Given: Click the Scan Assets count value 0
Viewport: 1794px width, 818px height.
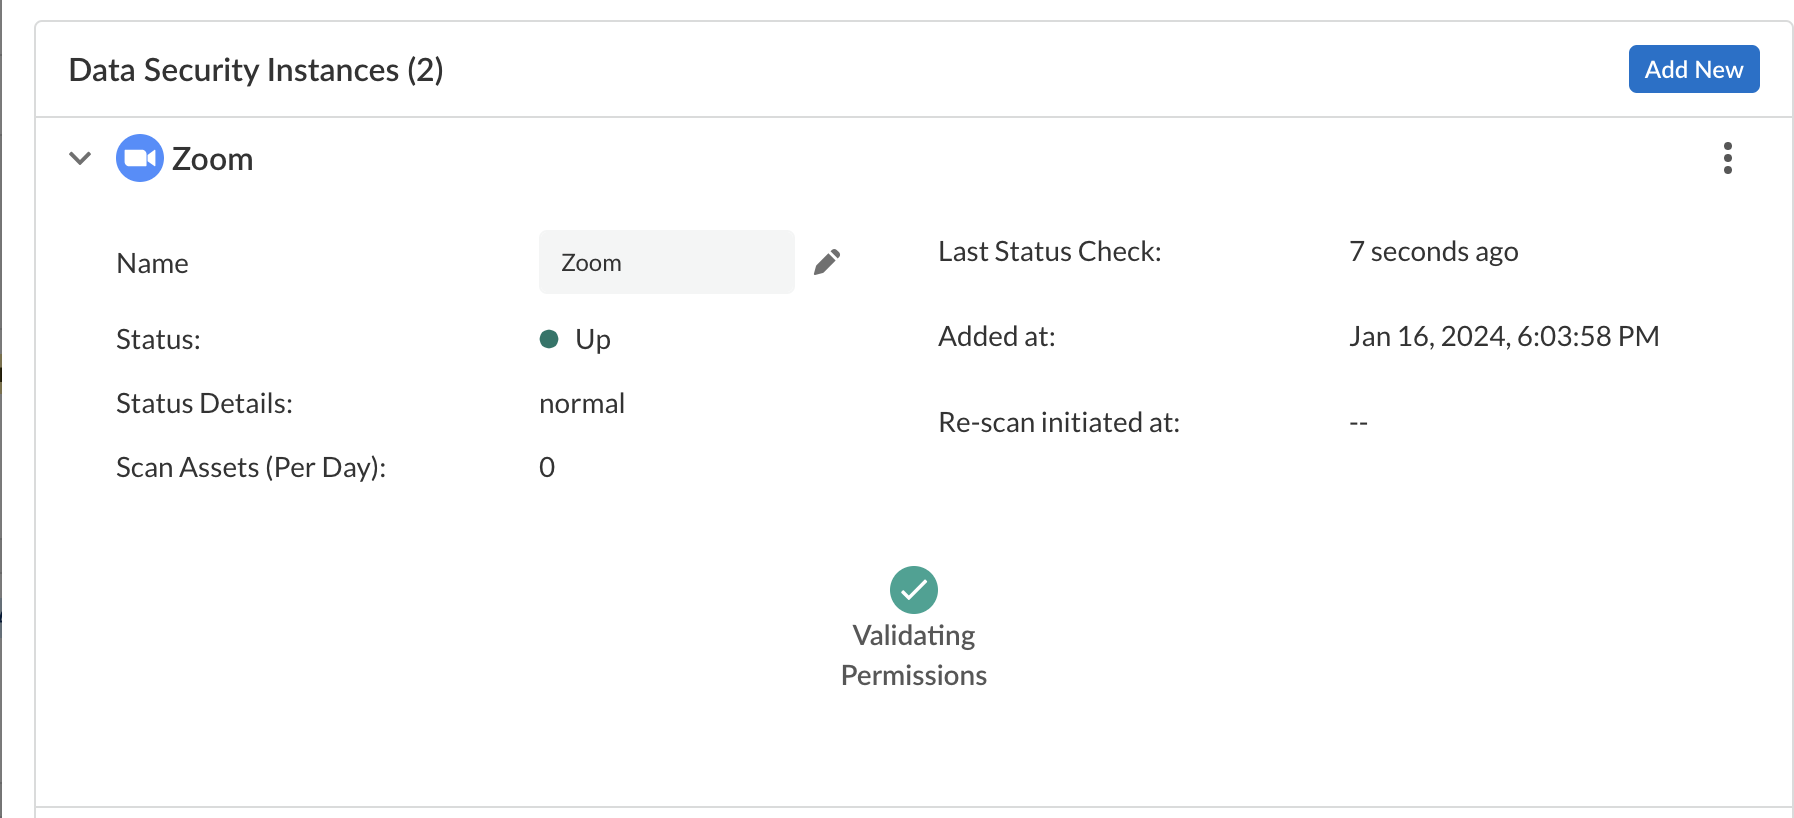Looking at the screenshot, I should 547,467.
